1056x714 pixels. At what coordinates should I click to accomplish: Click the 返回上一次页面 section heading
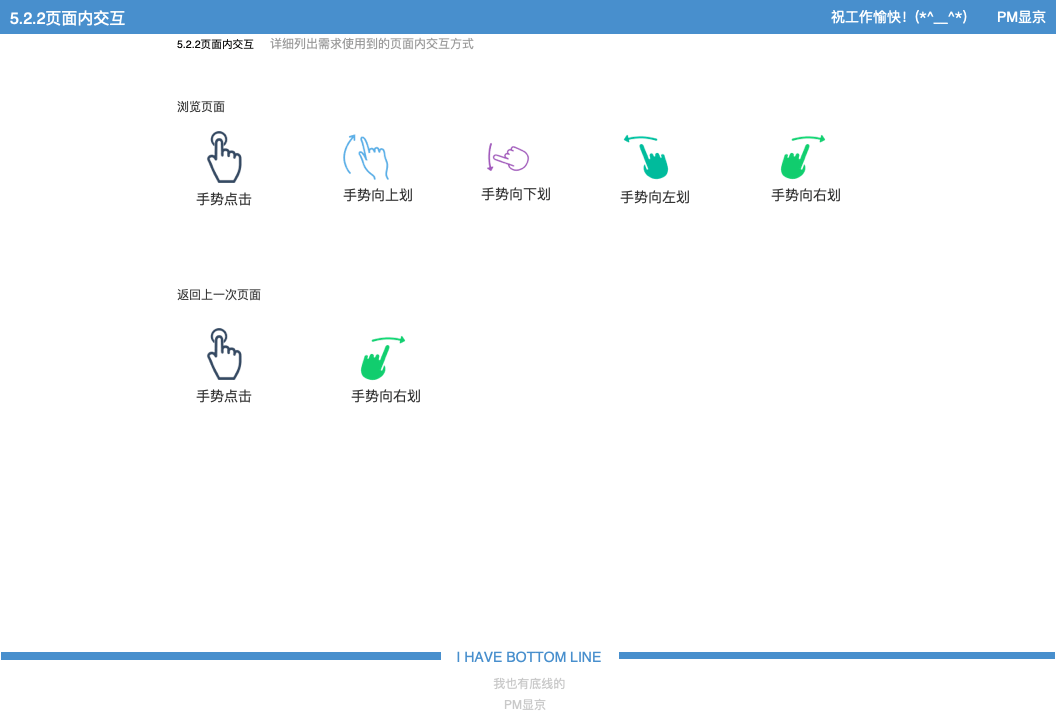pyautogui.click(x=219, y=295)
